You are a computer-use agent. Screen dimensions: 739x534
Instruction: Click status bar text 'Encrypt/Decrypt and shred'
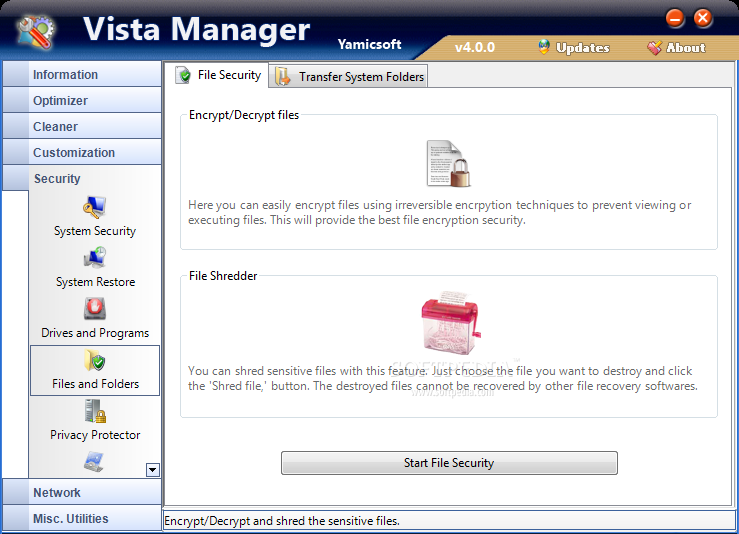(282, 521)
